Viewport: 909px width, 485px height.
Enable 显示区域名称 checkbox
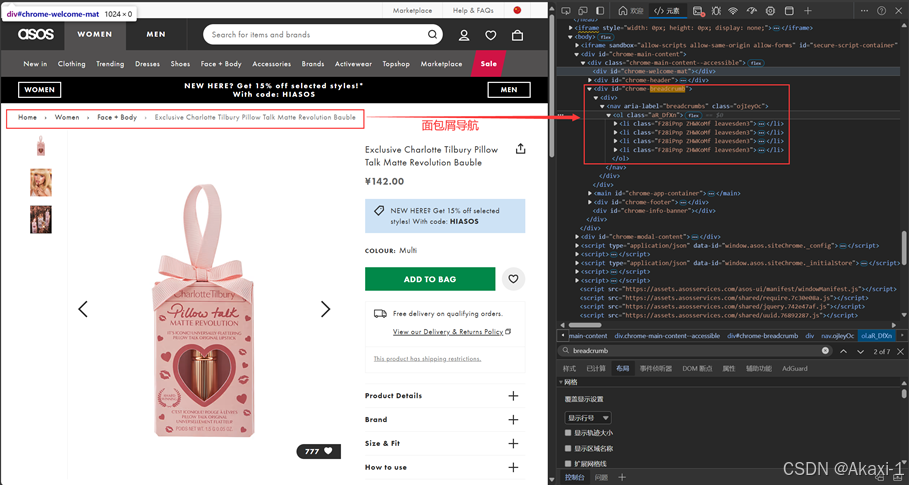pyautogui.click(x=568, y=448)
